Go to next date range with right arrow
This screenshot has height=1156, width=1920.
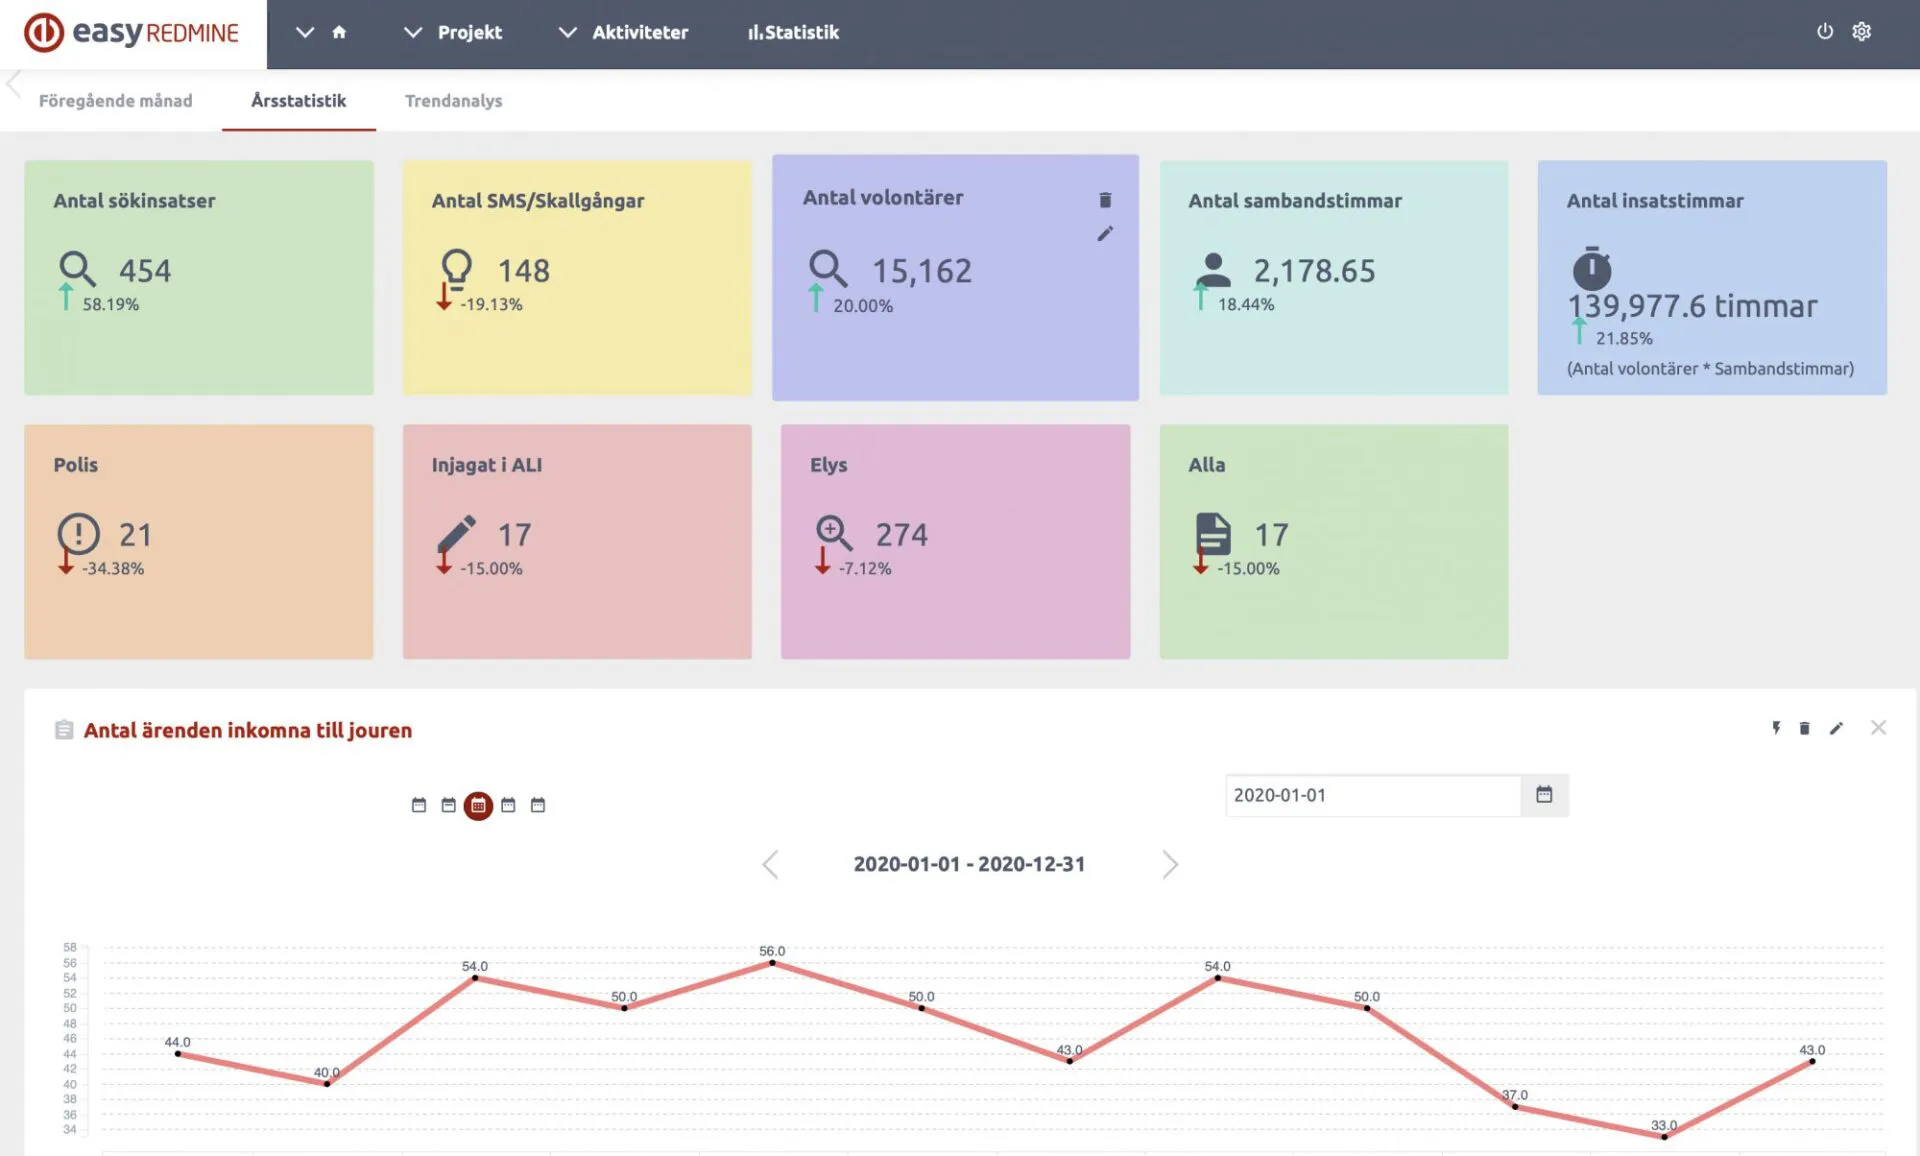[1170, 864]
